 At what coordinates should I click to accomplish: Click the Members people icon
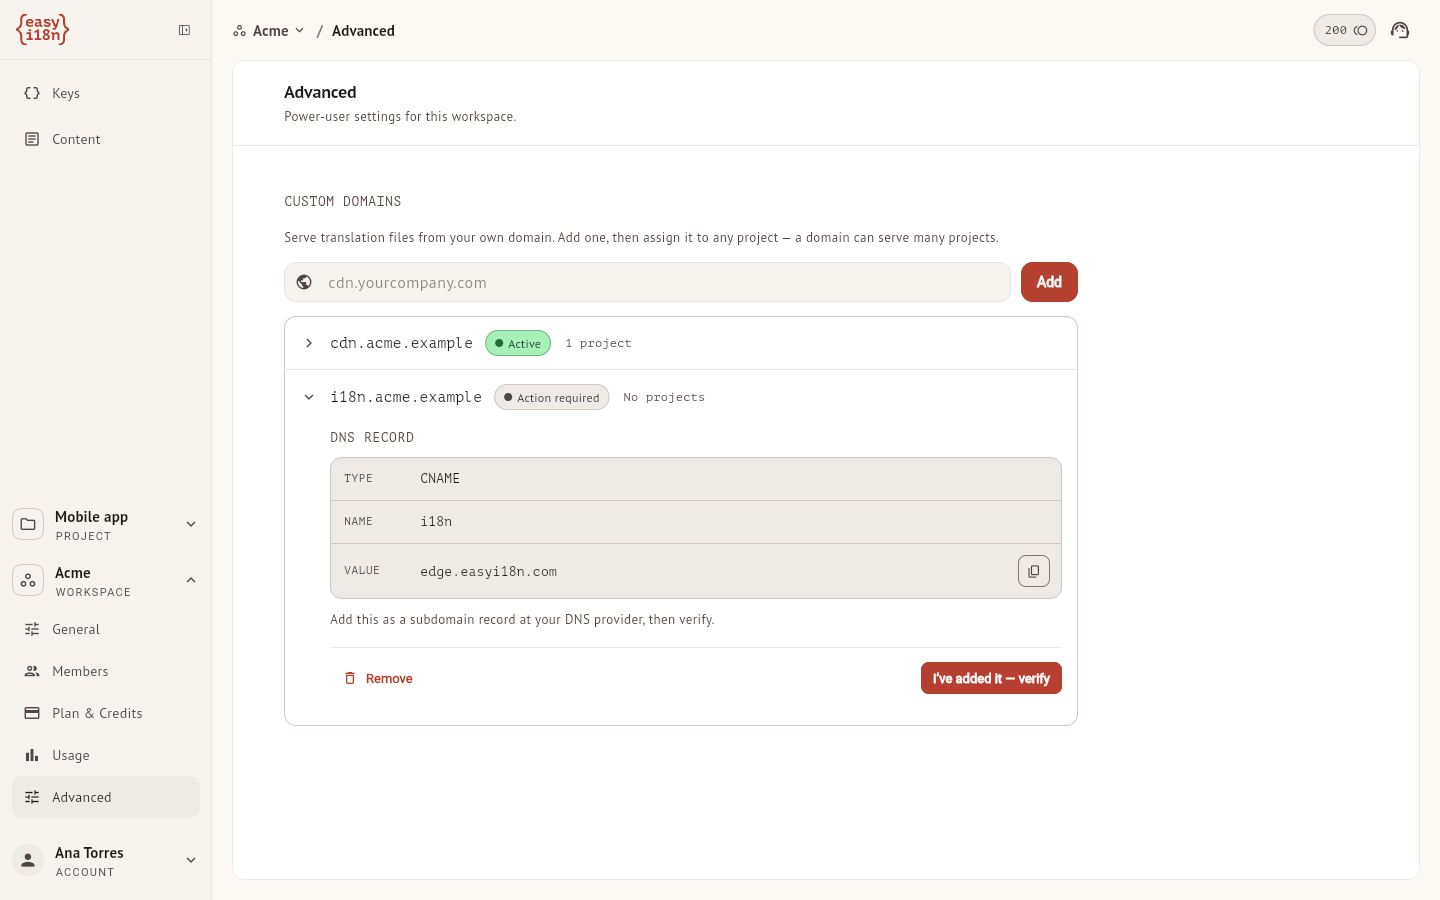pyautogui.click(x=32, y=671)
